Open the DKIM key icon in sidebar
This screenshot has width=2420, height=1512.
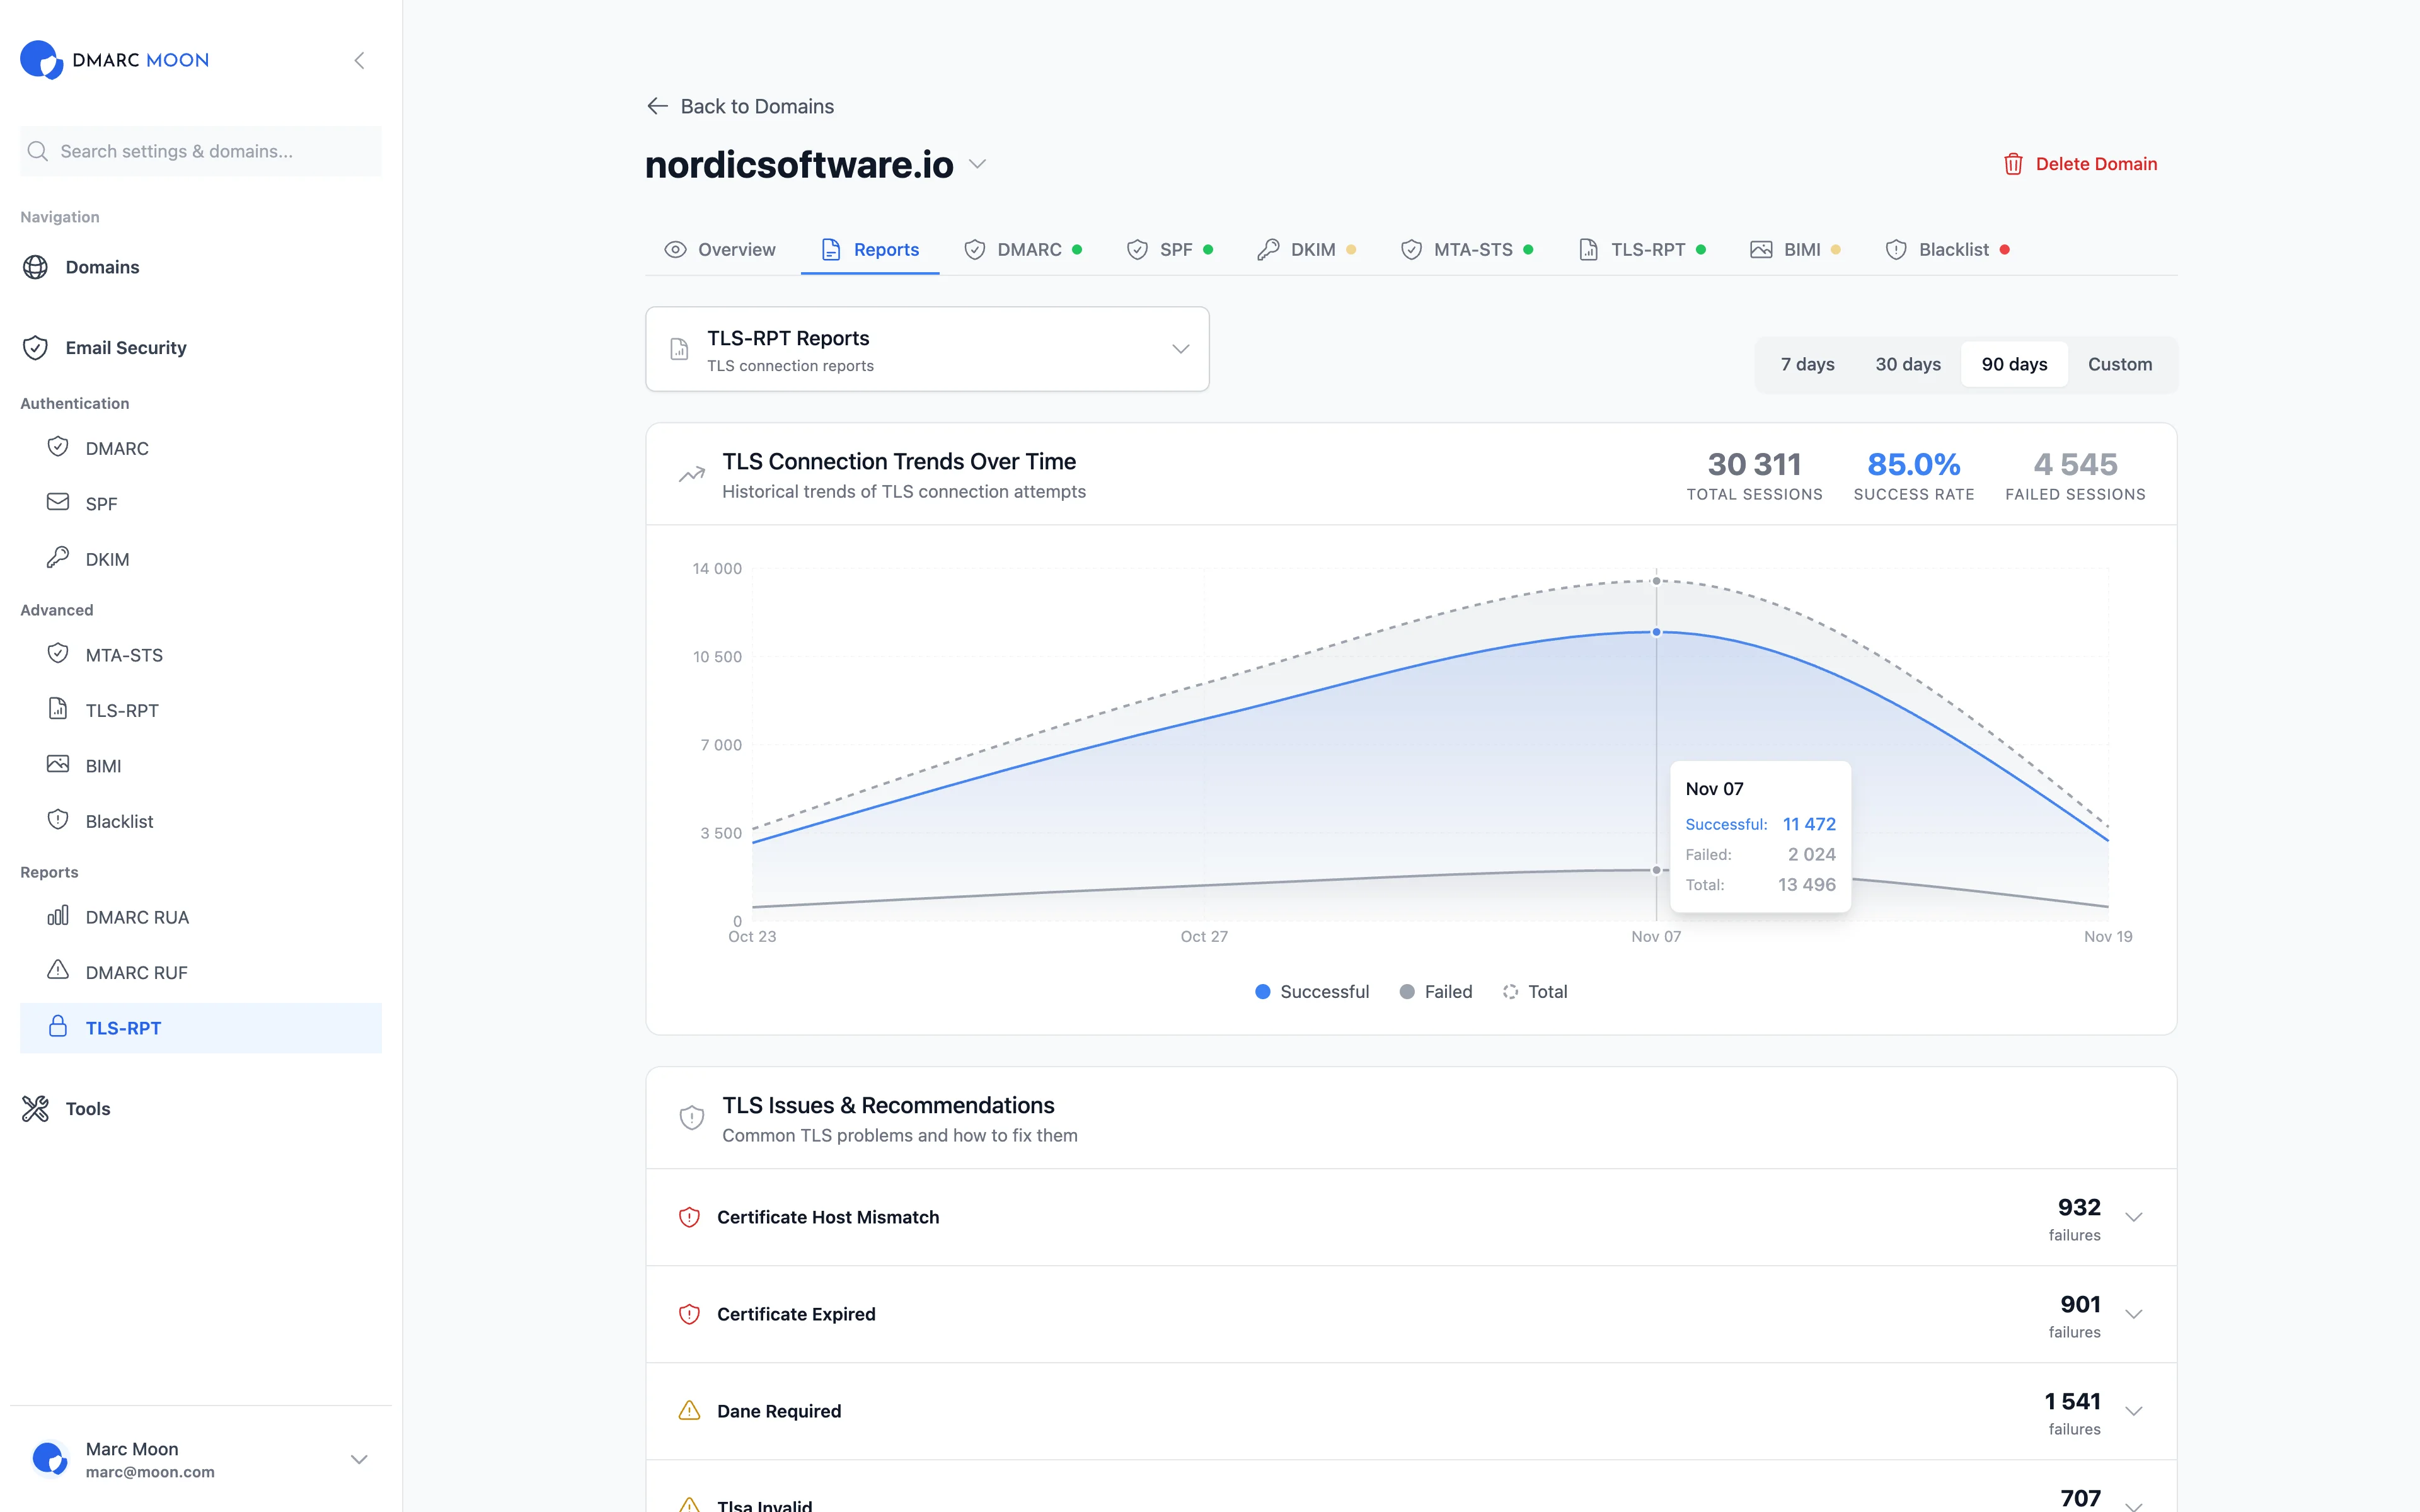[58, 558]
